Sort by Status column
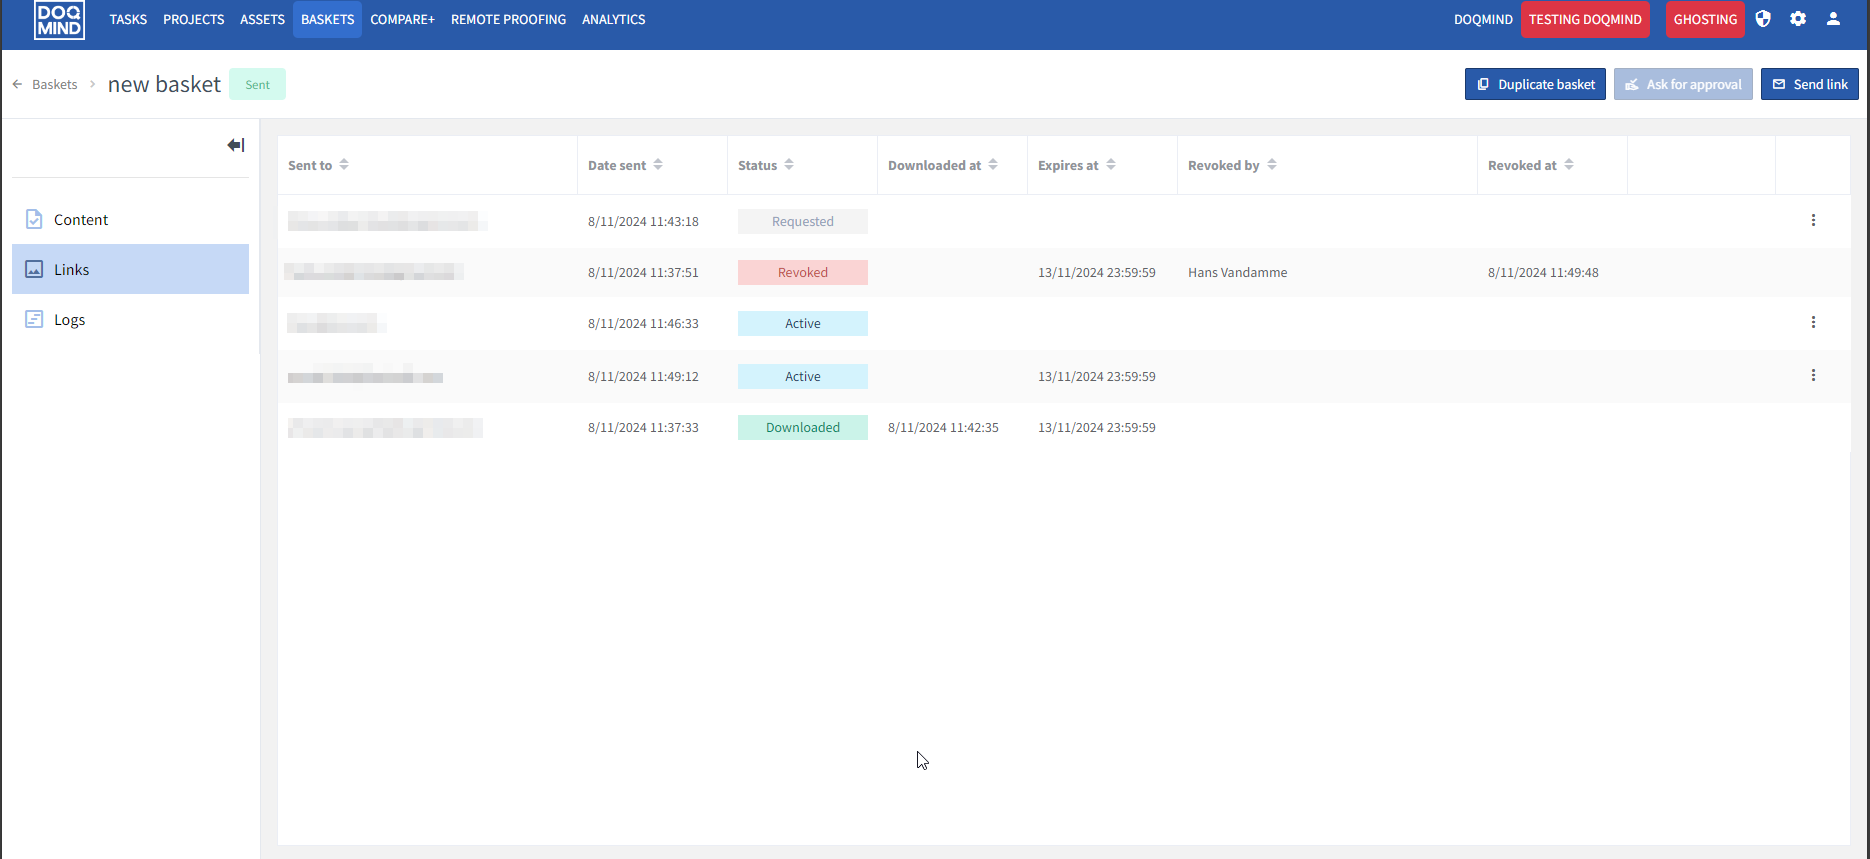The image size is (1870, 859). point(789,165)
